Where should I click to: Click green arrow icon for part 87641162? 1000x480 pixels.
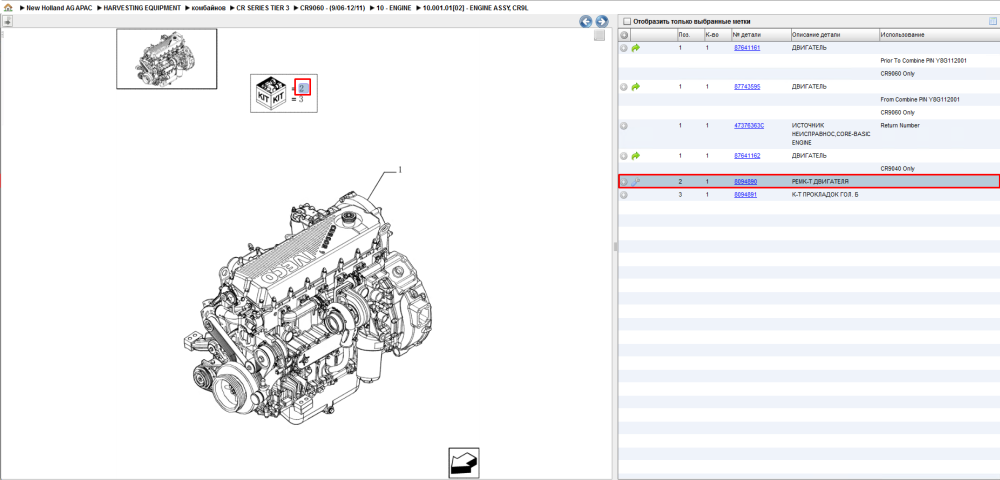tap(635, 156)
